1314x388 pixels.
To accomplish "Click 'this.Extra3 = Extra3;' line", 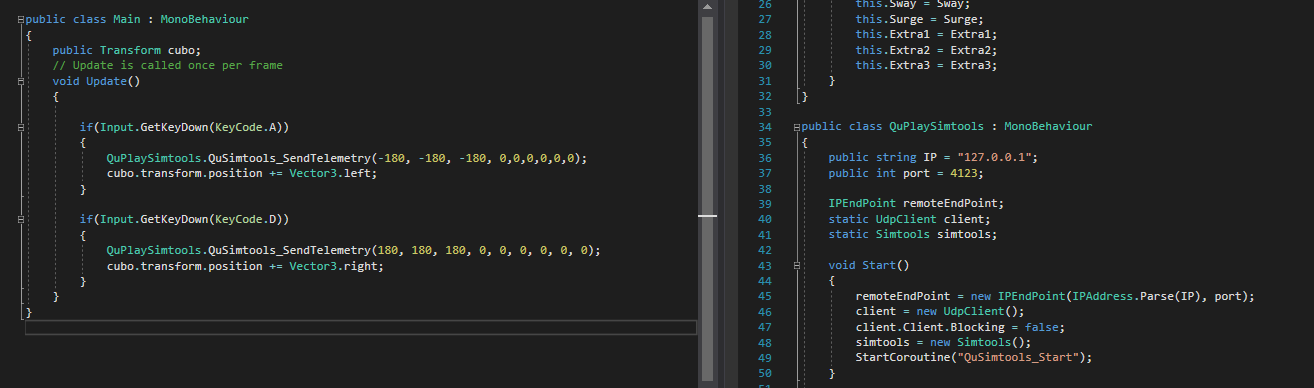I will tap(926, 65).
